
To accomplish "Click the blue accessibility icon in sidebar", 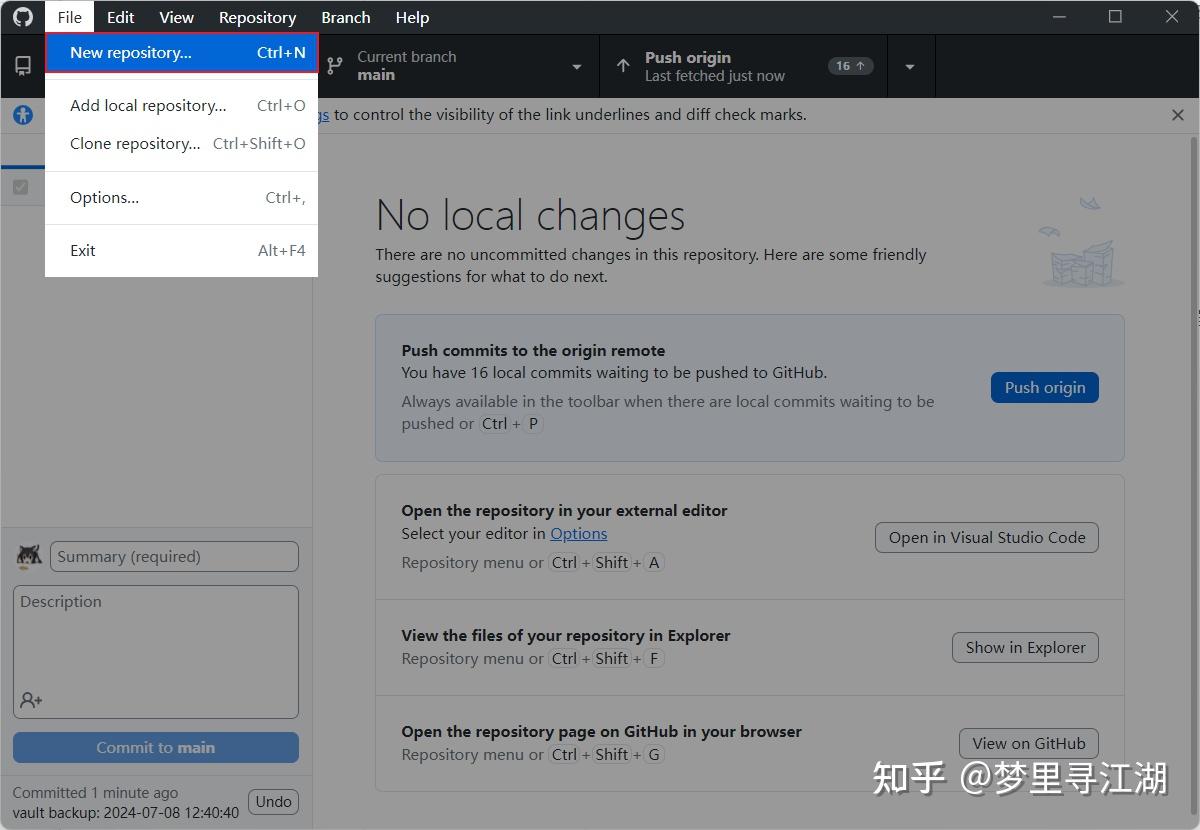I will click(22, 114).
